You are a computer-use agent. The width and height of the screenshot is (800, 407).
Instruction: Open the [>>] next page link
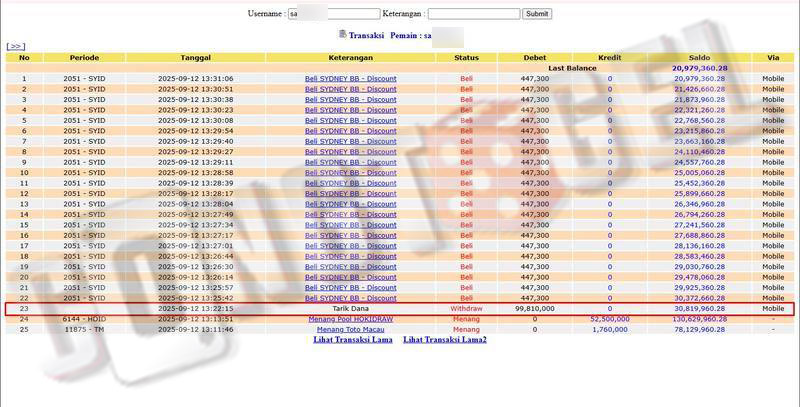click(15, 46)
